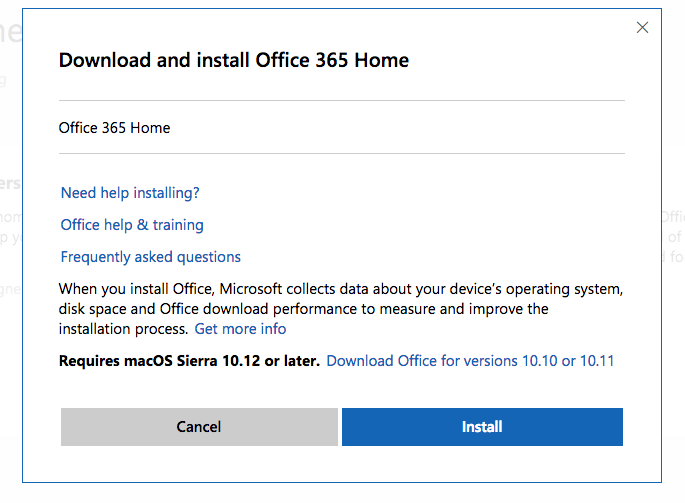Screen dimensions: 685x503
Task: Open the 'Need help installing?' link
Action: pyautogui.click(x=130, y=193)
